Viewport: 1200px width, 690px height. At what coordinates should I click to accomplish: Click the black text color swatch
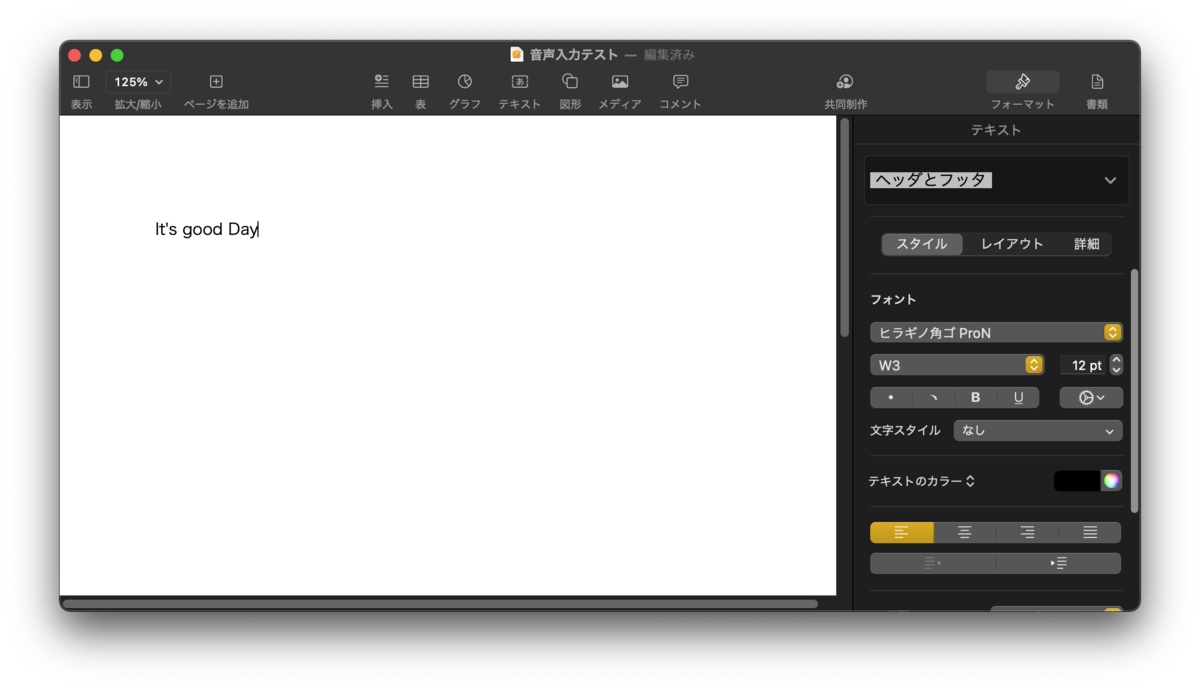[1077, 481]
